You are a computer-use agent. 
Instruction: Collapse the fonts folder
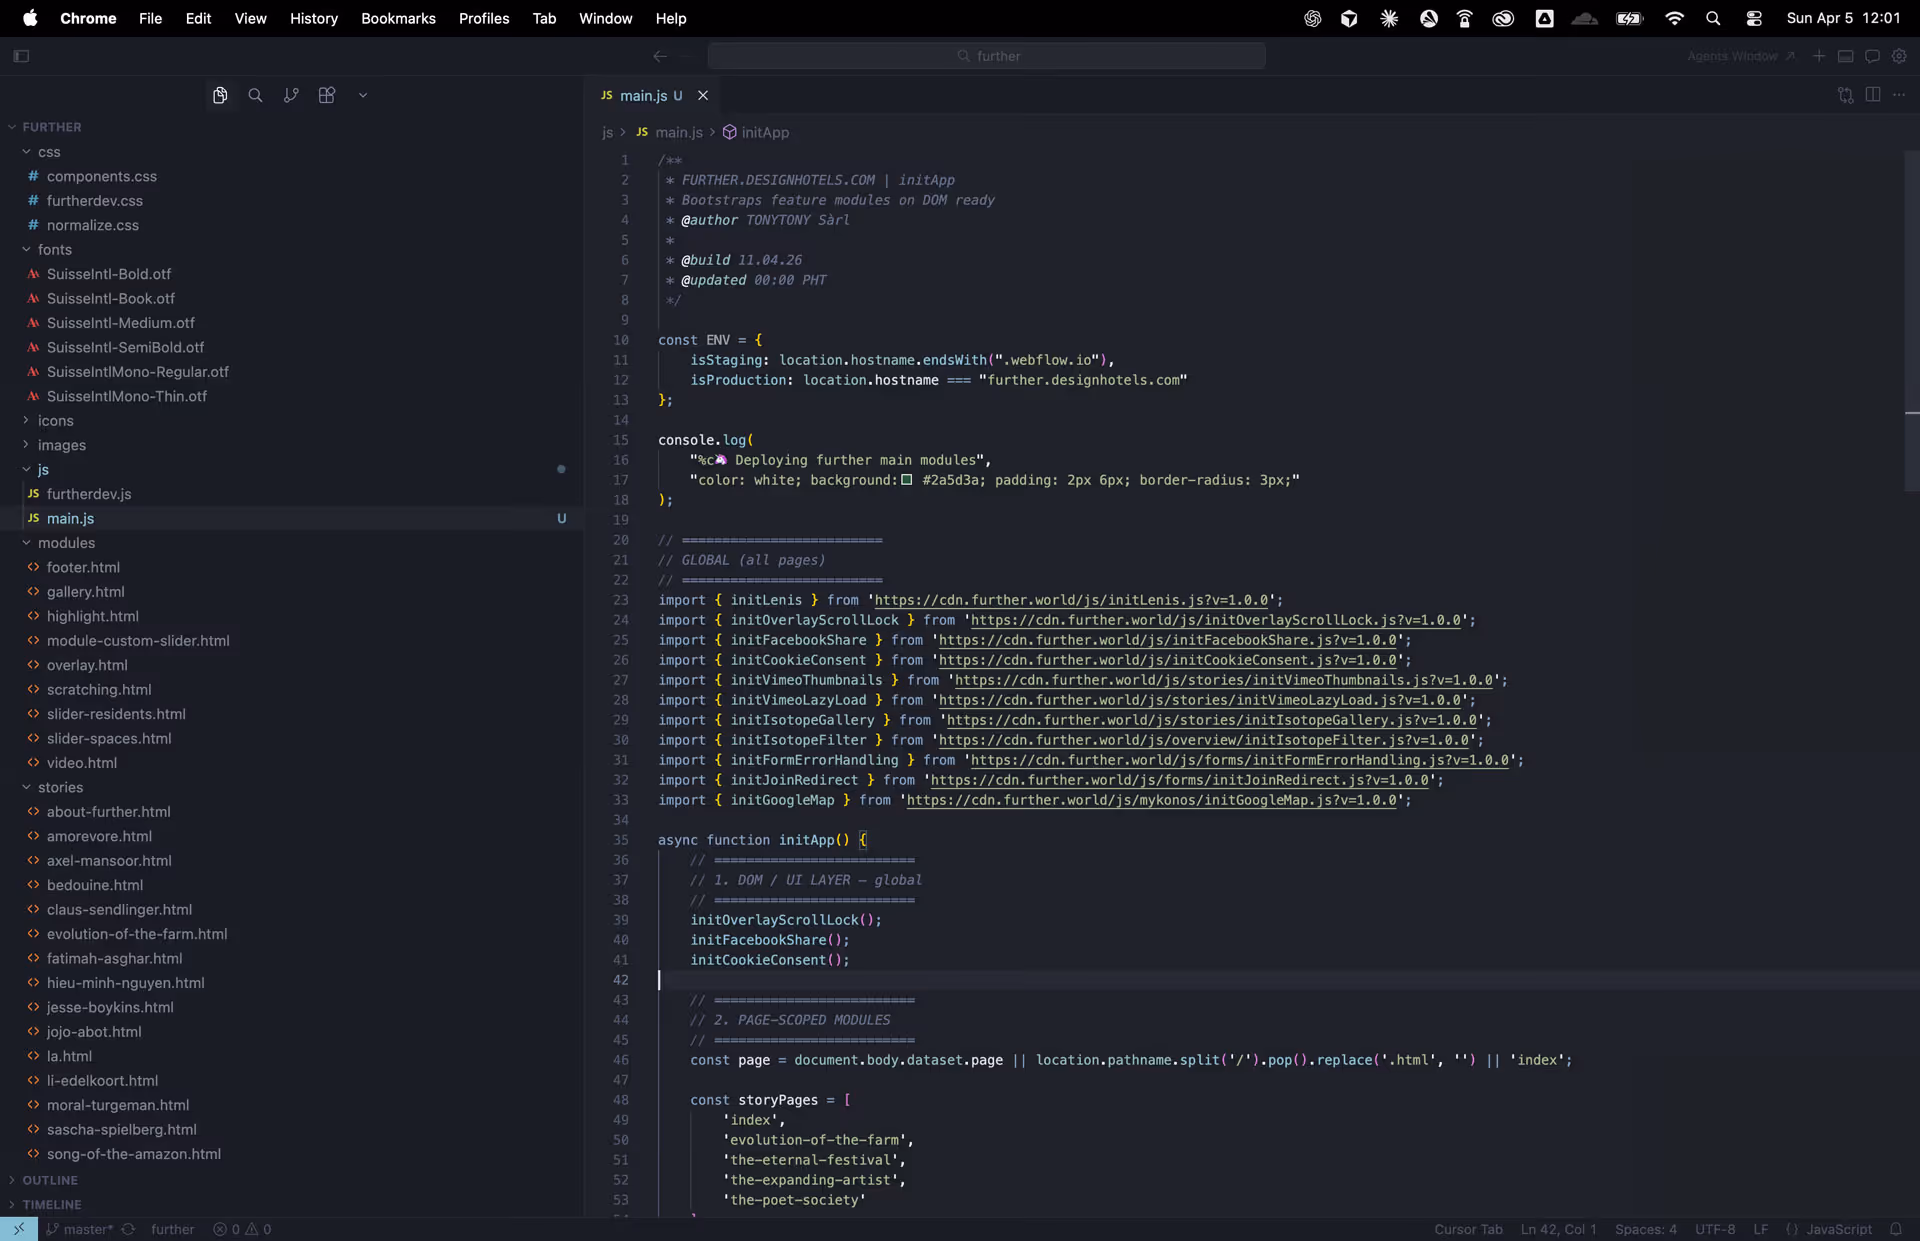point(54,249)
